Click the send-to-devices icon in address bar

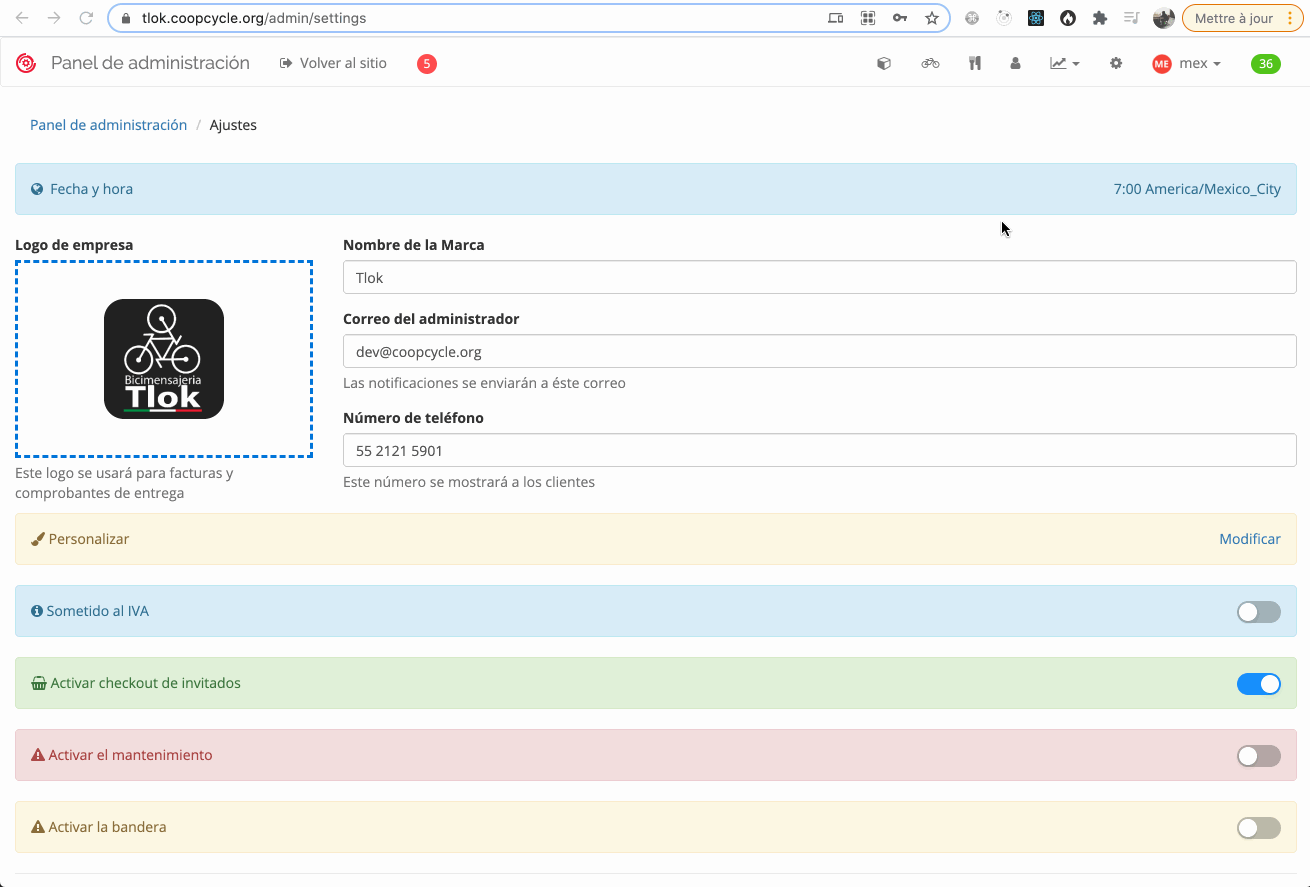point(836,18)
